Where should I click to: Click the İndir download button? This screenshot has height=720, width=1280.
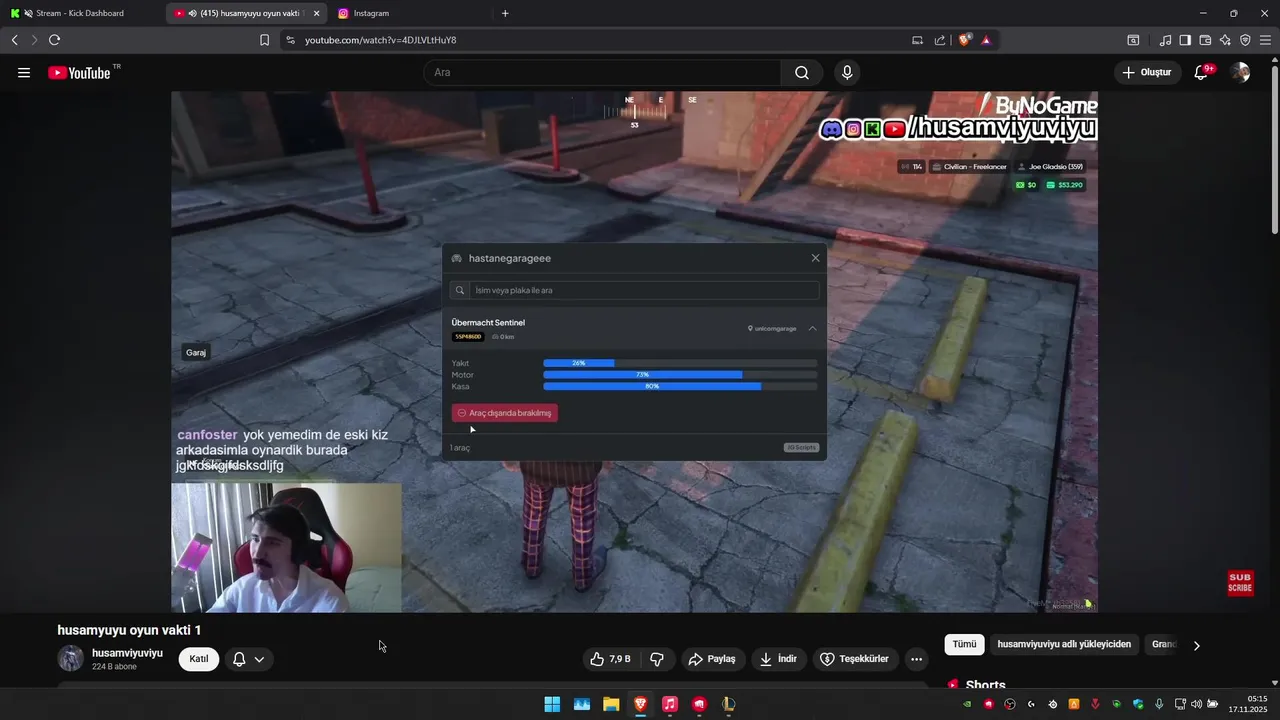coord(778,659)
